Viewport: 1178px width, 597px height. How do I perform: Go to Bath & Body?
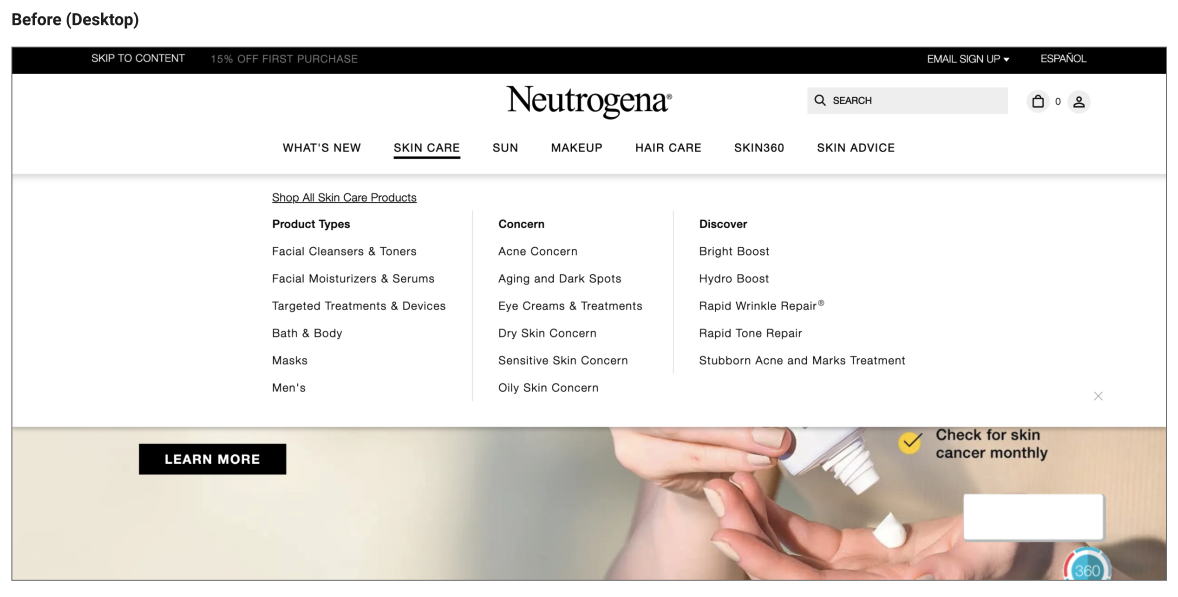pyautogui.click(x=307, y=333)
